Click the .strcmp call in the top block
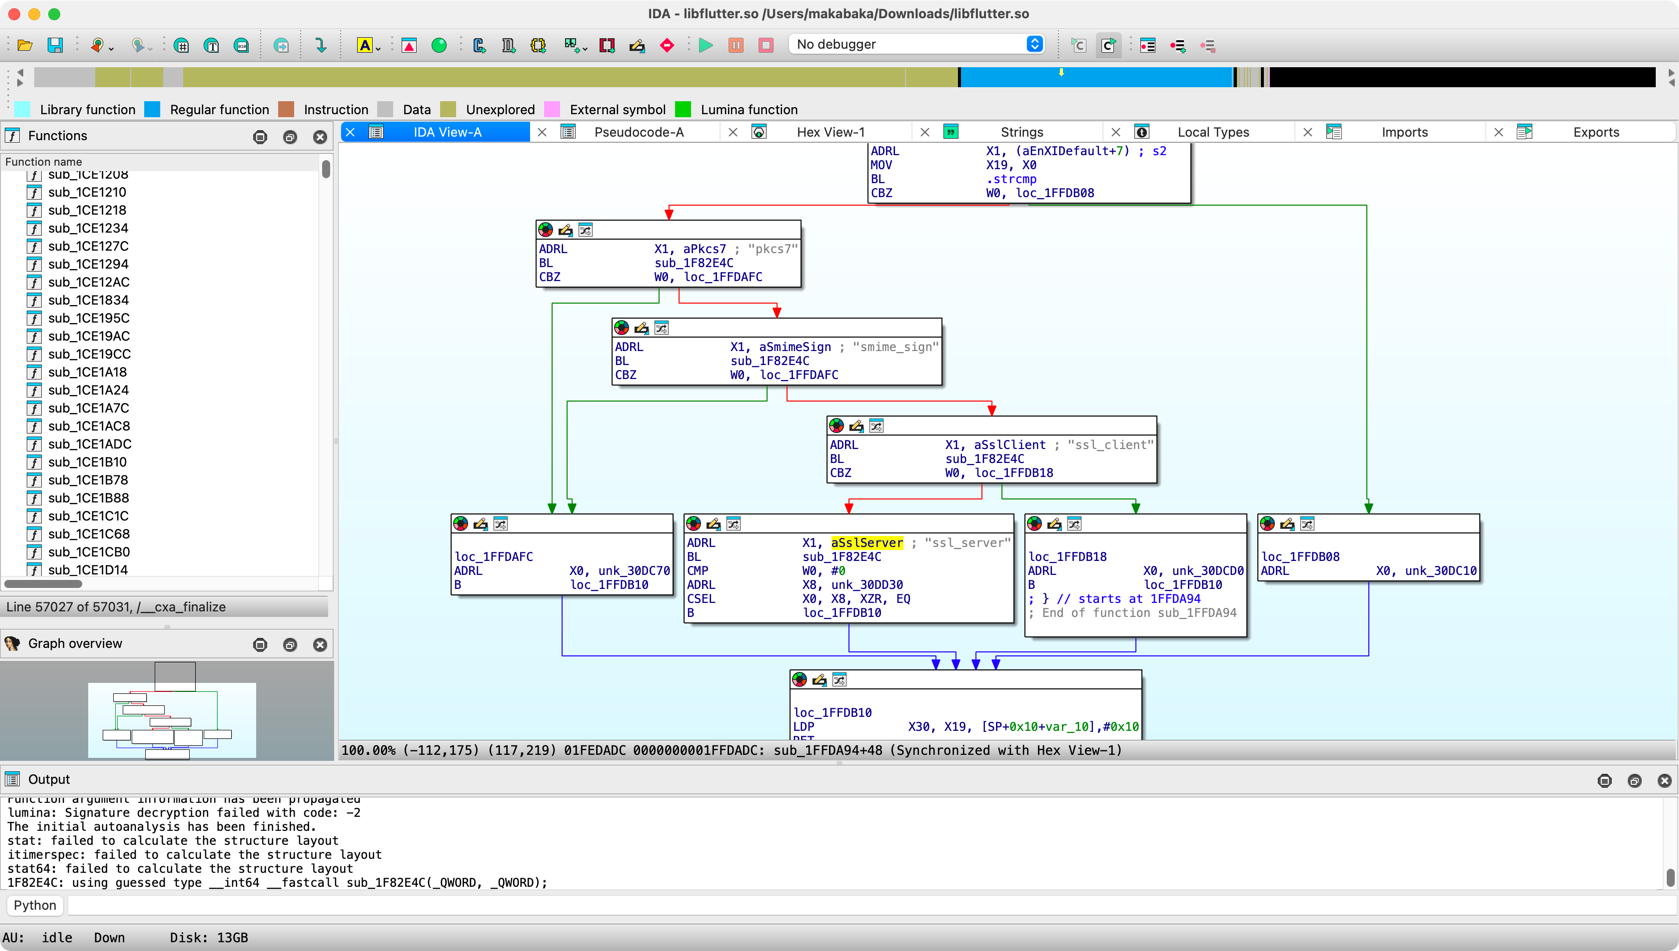The height and width of the screenshot is (951, 1679). (1011, 179)
